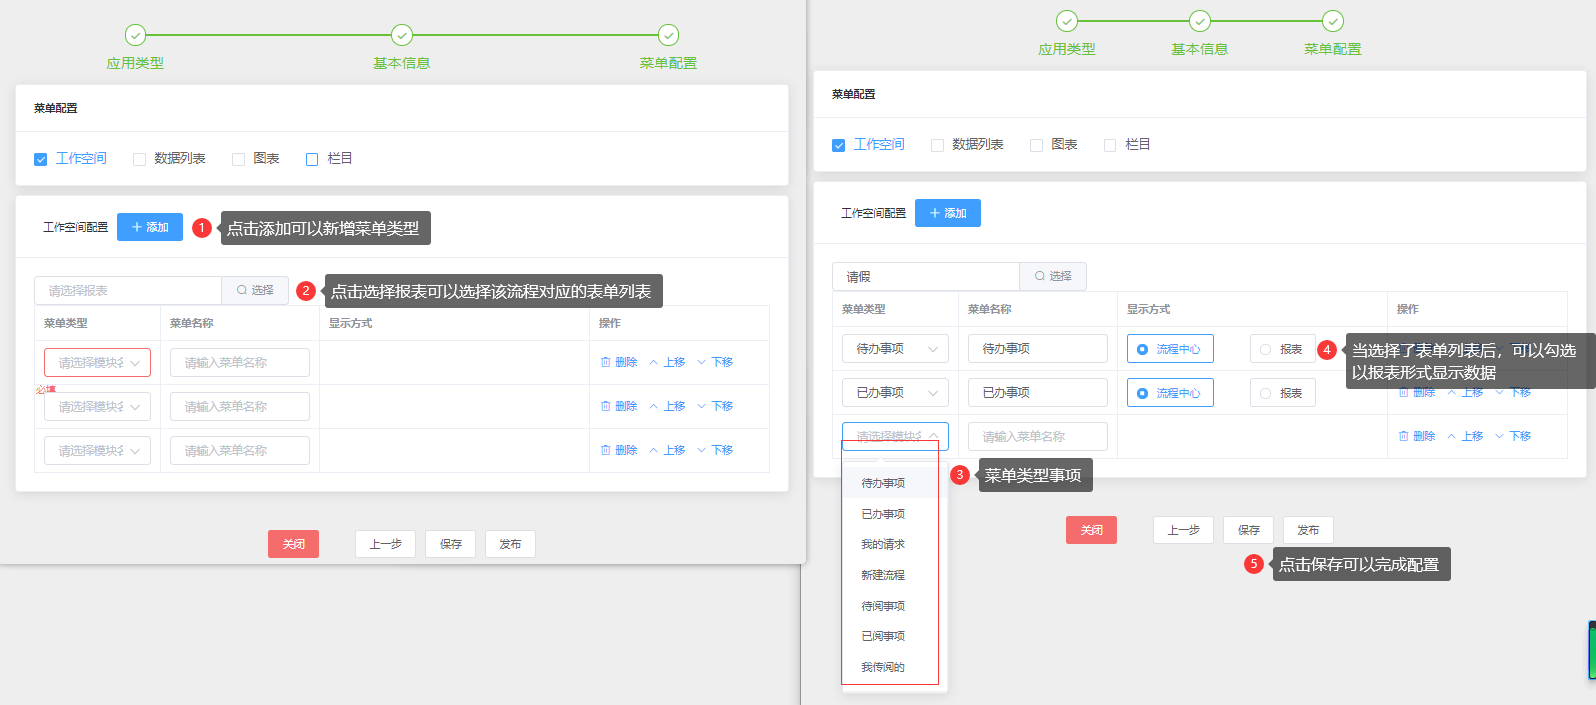Expand the 已办事项 menu type dropdown
Viewport: 1596px width, 705px height.
click(895, 393)
